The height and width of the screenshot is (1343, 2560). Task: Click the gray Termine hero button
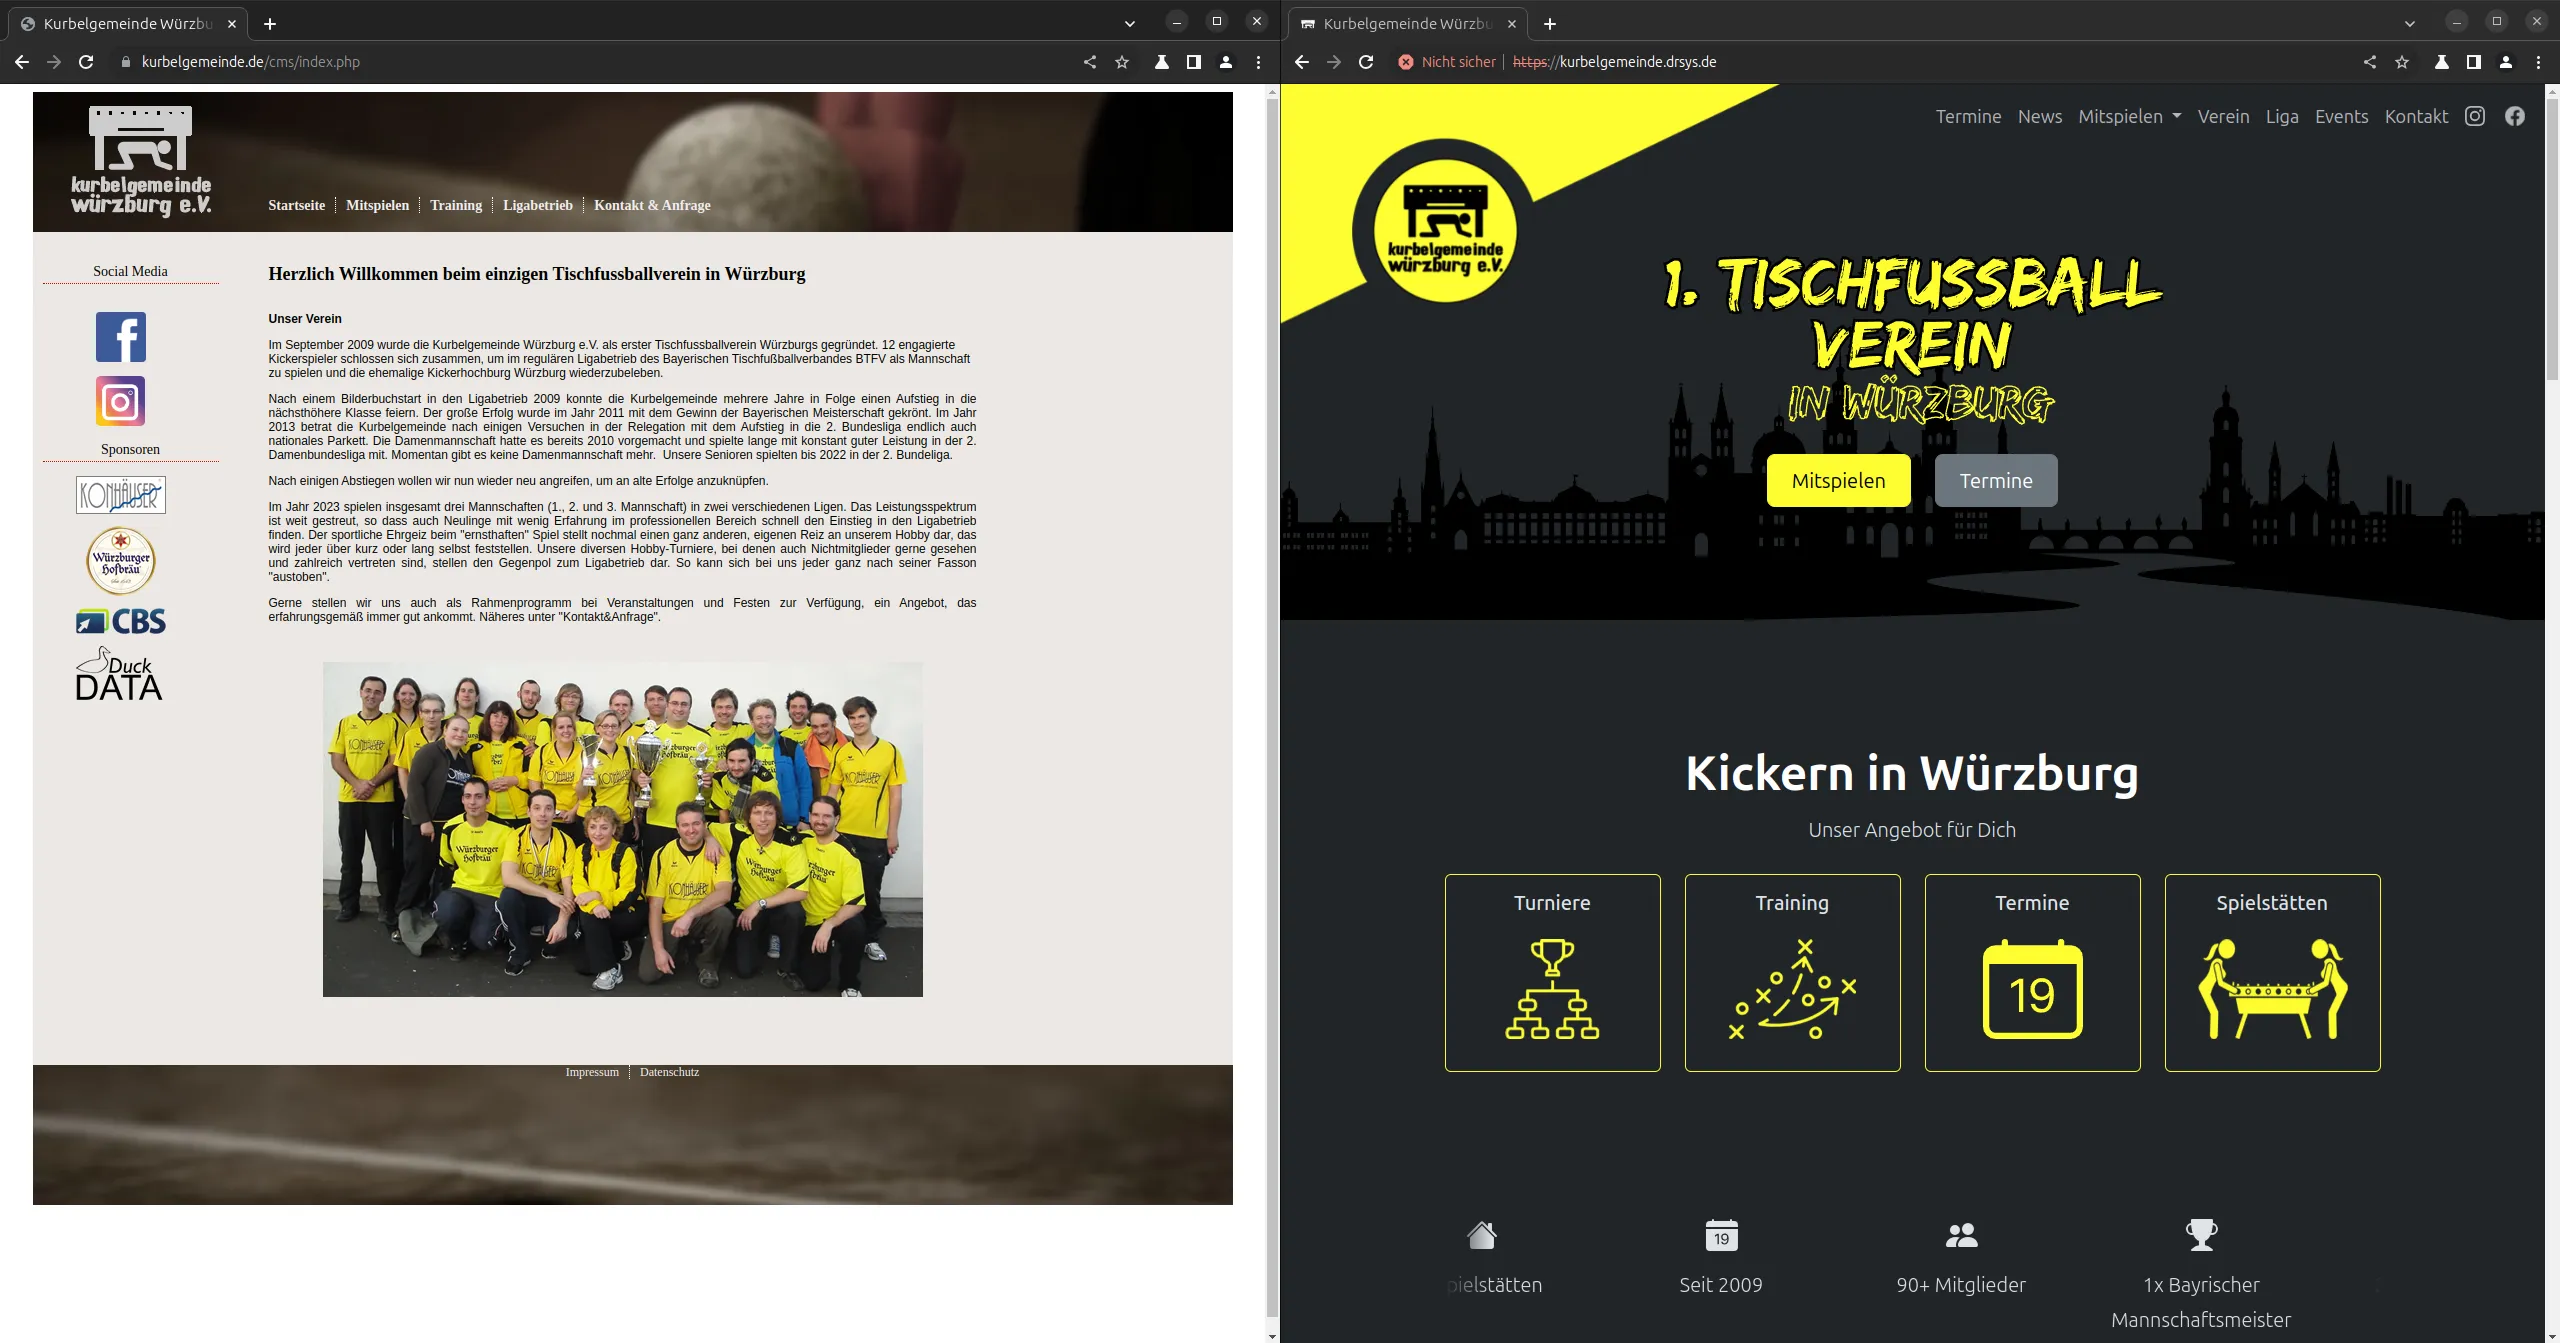coord(1995,480)
